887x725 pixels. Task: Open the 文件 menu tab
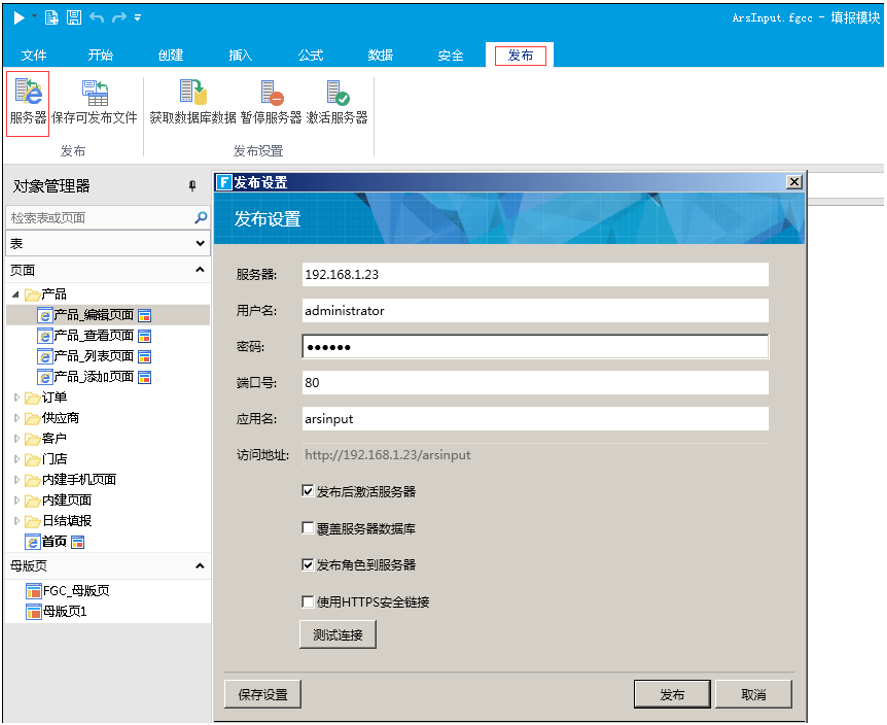[34, 55]
